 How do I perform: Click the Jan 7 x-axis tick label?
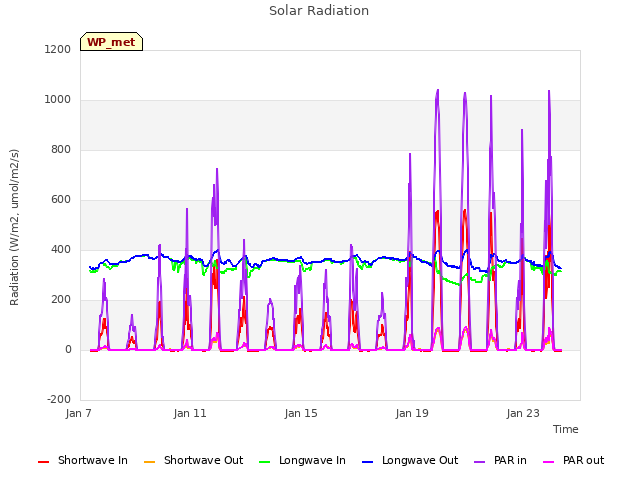click(x=78, y=413)
